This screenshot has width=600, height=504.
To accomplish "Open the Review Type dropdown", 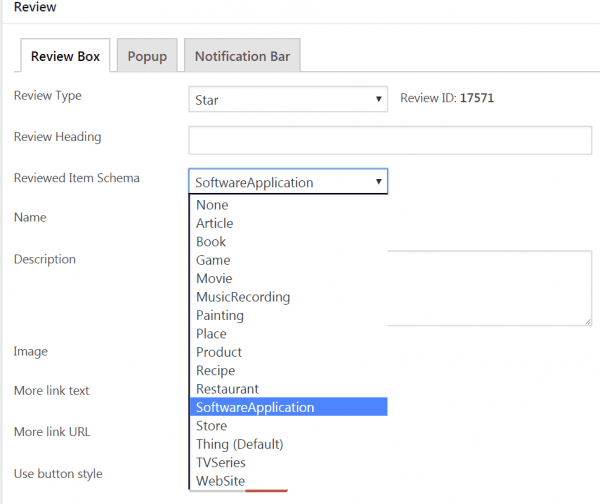I will coord(288,100).
